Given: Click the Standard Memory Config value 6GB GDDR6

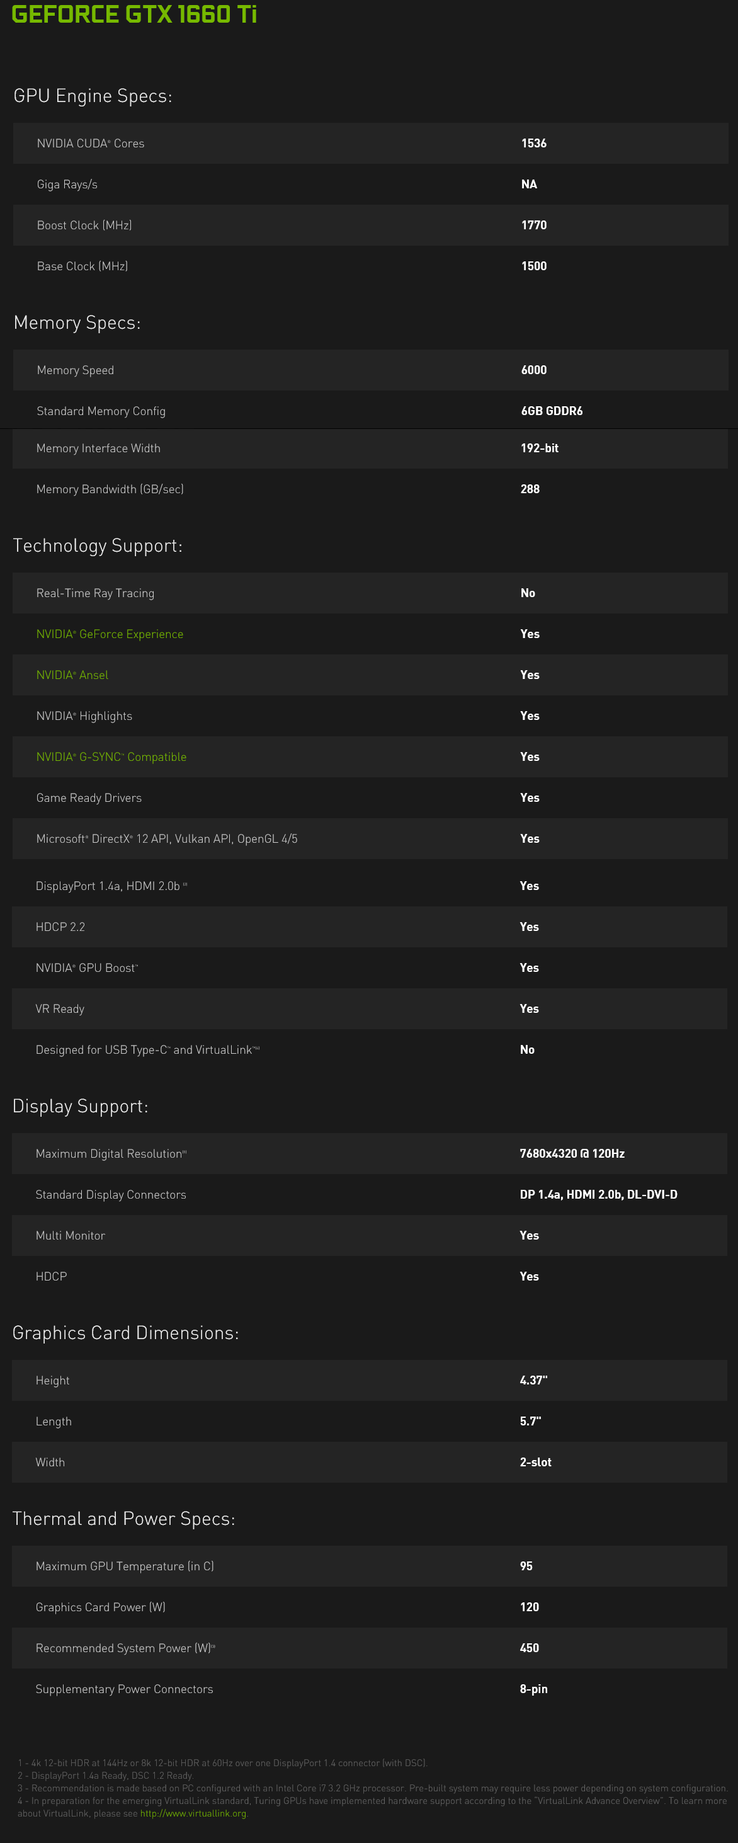Looking at the screenshot, I should click(552, 411).
